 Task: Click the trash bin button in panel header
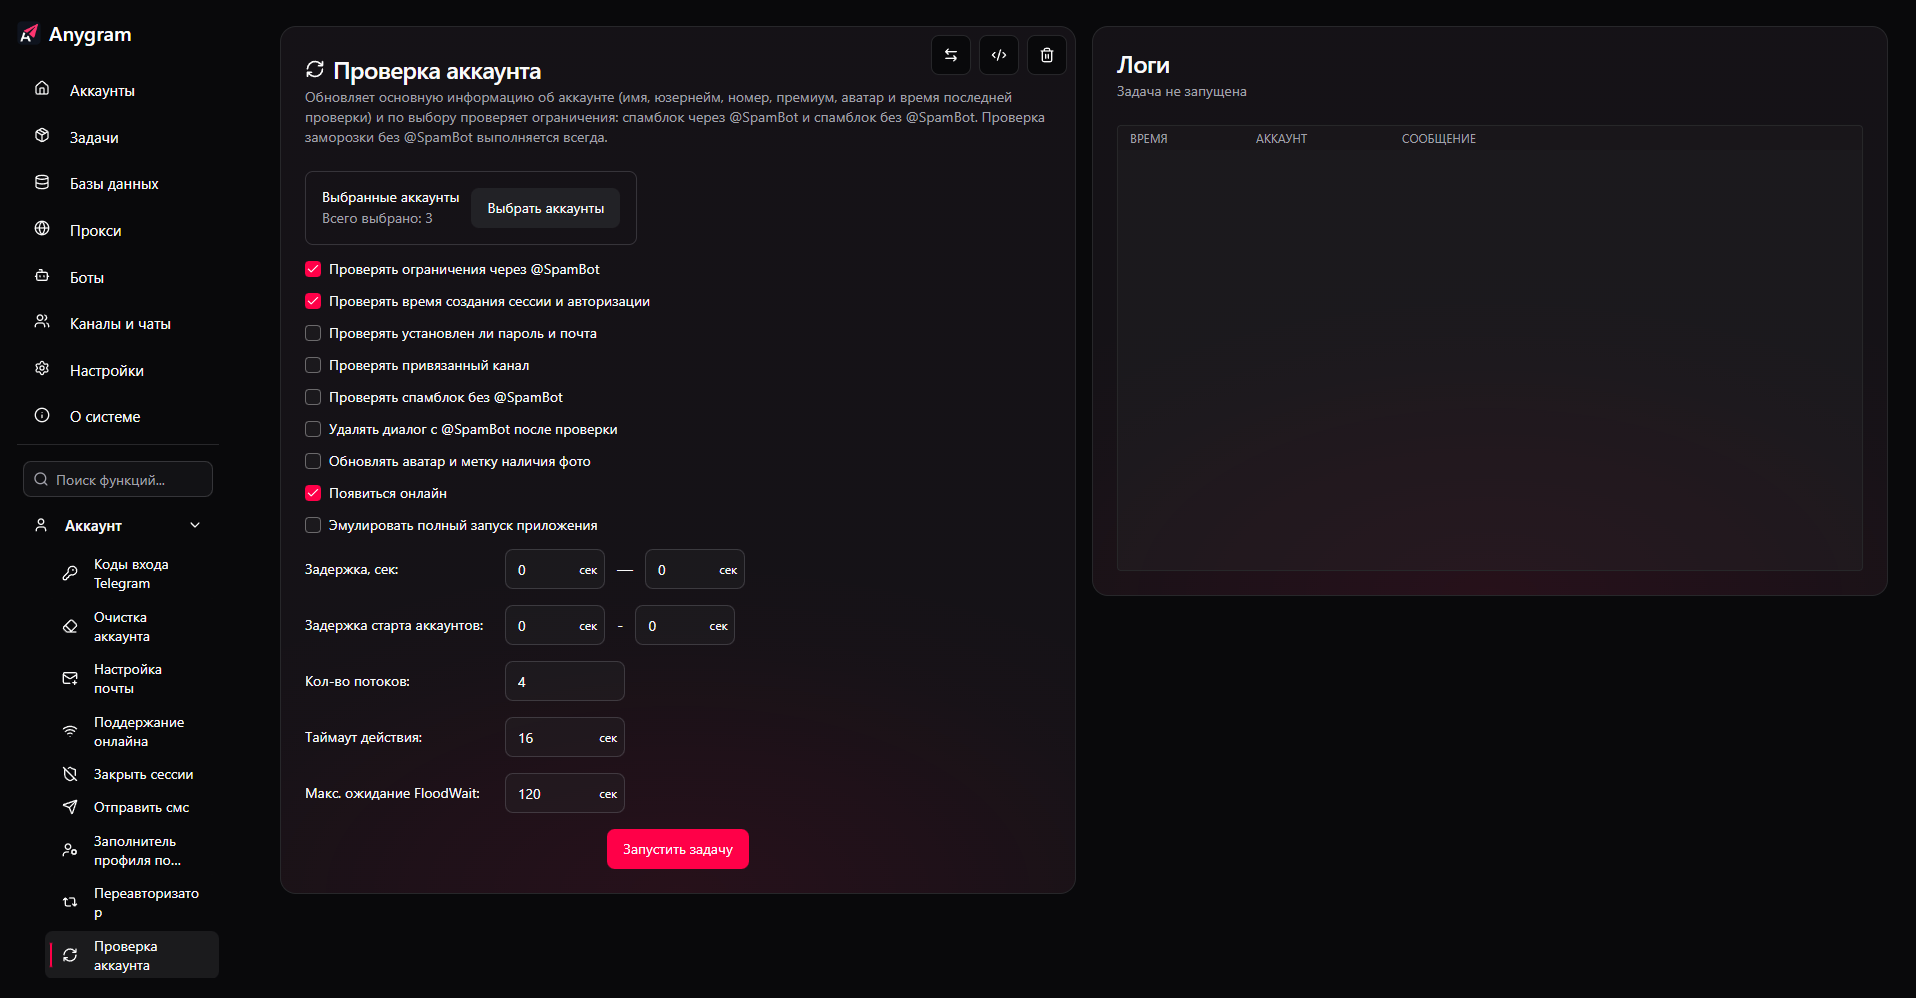[x=1047, y=55]
